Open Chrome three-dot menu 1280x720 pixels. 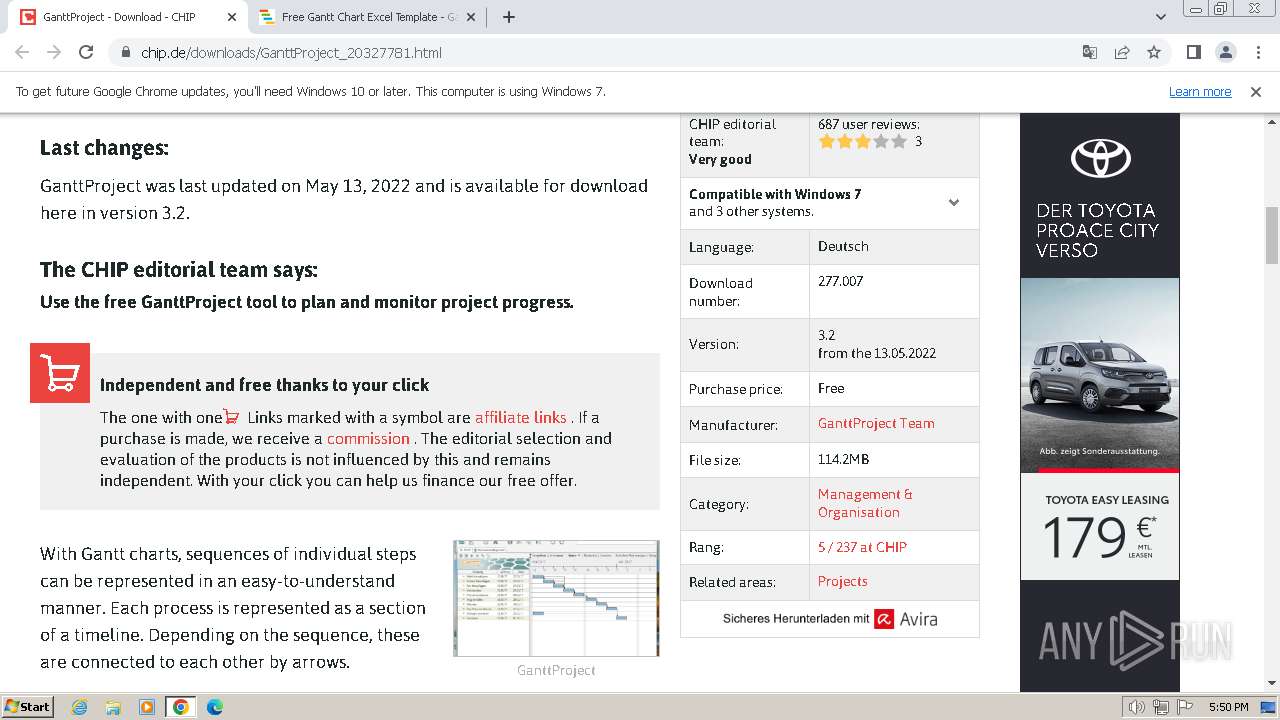1257,52
